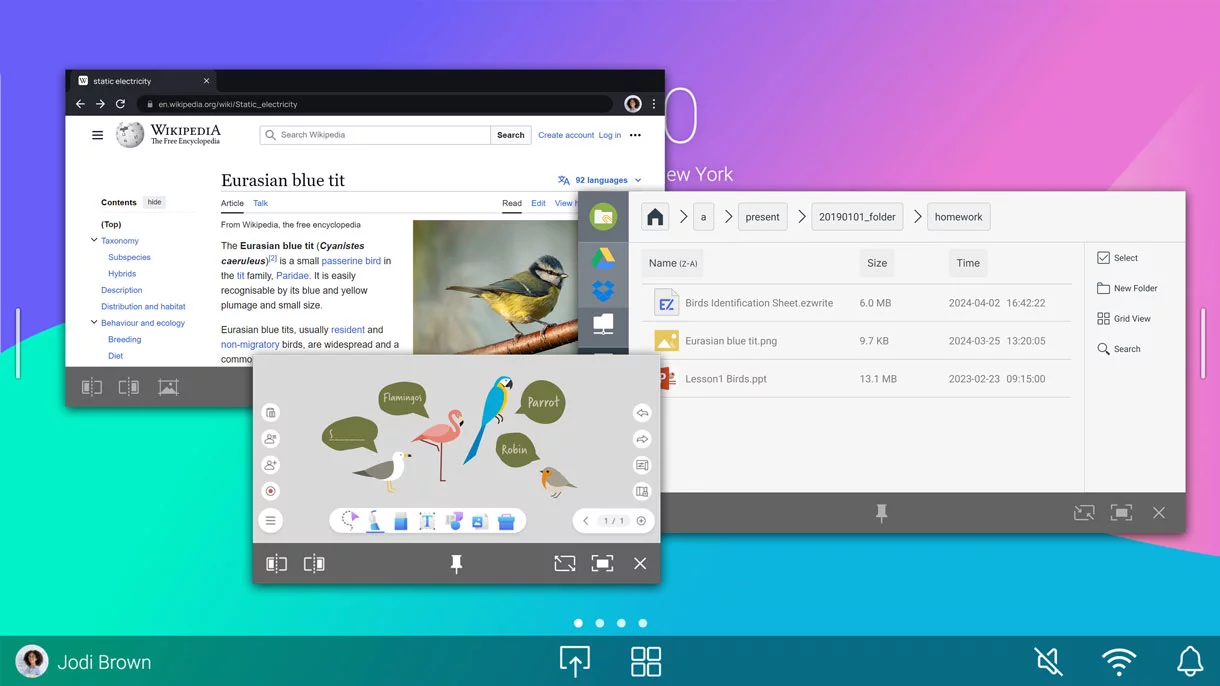Image resolution: width=1220 pixels, height=686 pixels.
Task: Select the pen tool in whiteboard toolbar
Action: (x=375, y=521)
